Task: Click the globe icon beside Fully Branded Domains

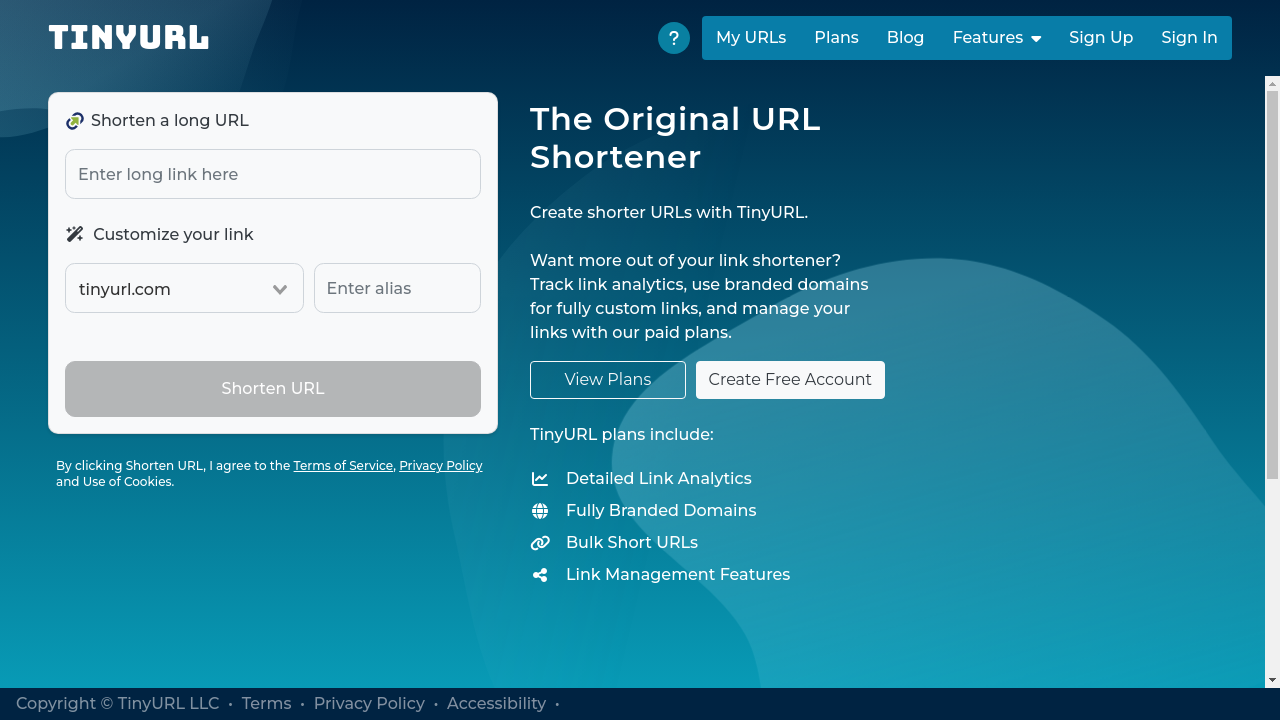Action: coord(540,510)
